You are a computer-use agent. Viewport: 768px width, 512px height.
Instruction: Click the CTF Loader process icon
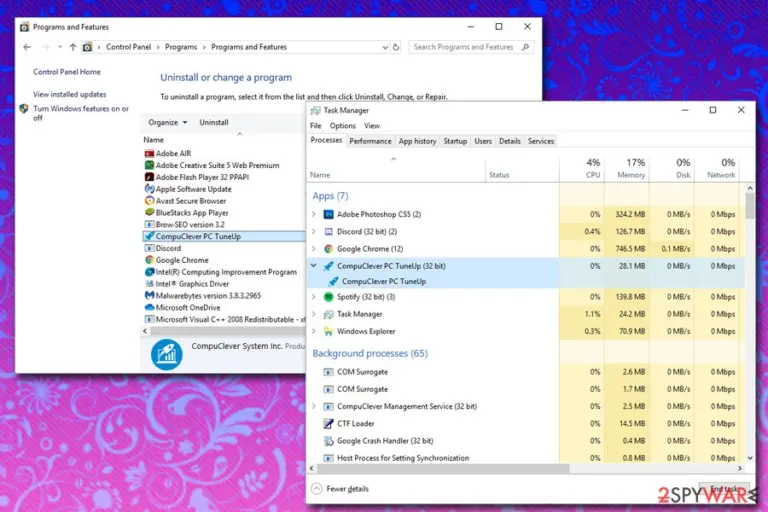pos(329,424)
